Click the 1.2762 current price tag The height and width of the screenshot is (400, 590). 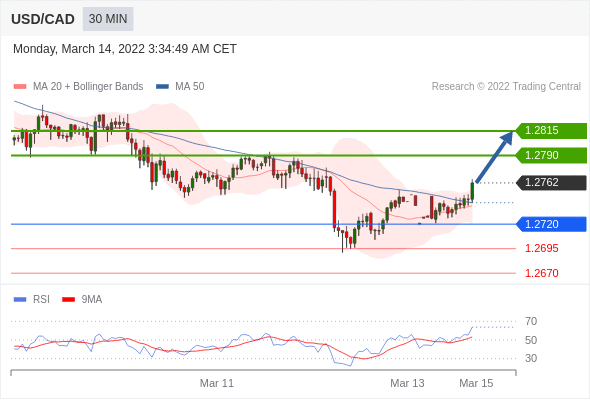(551, 183)
